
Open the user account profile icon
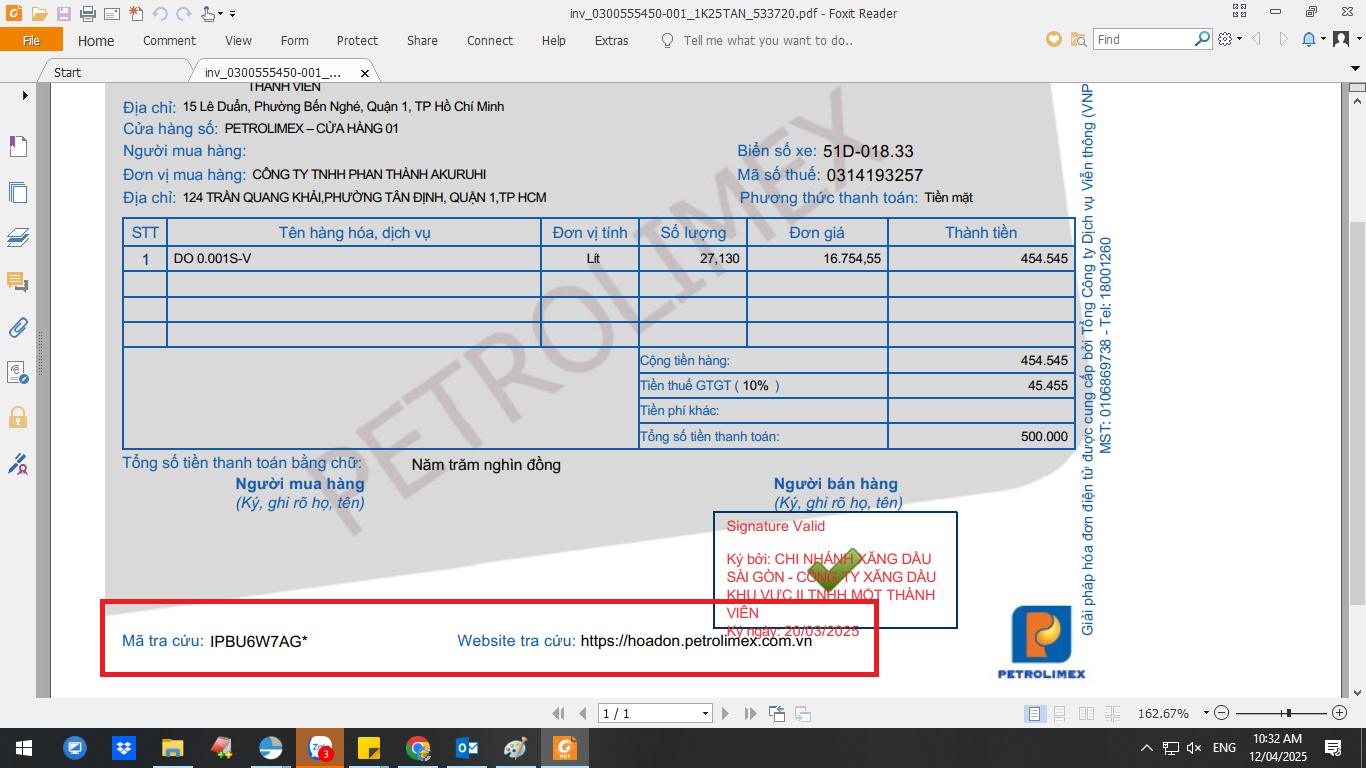1341,40
